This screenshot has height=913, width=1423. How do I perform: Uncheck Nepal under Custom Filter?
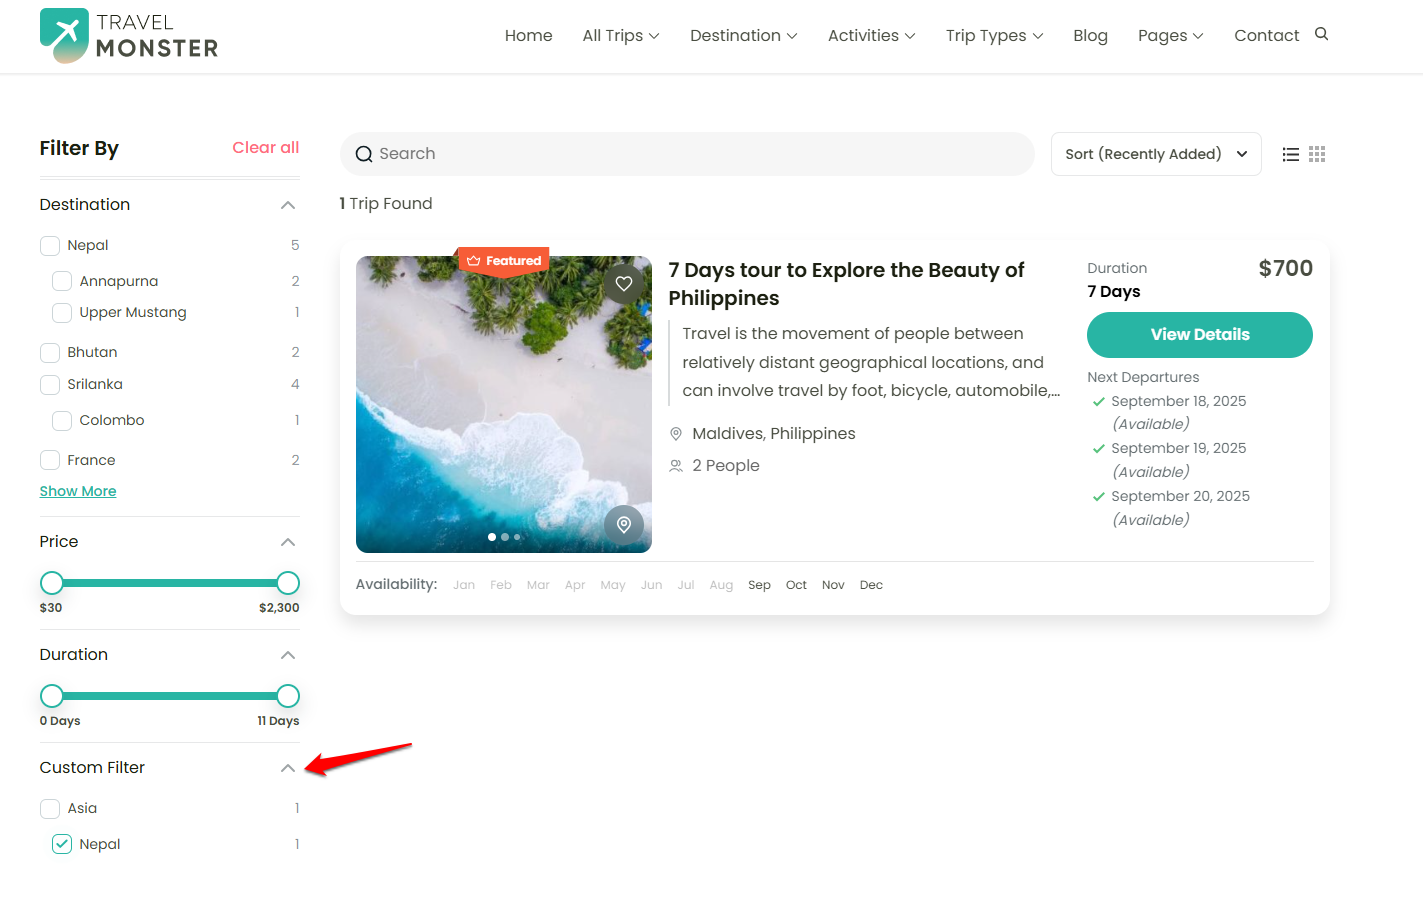(x=60, y=843)
